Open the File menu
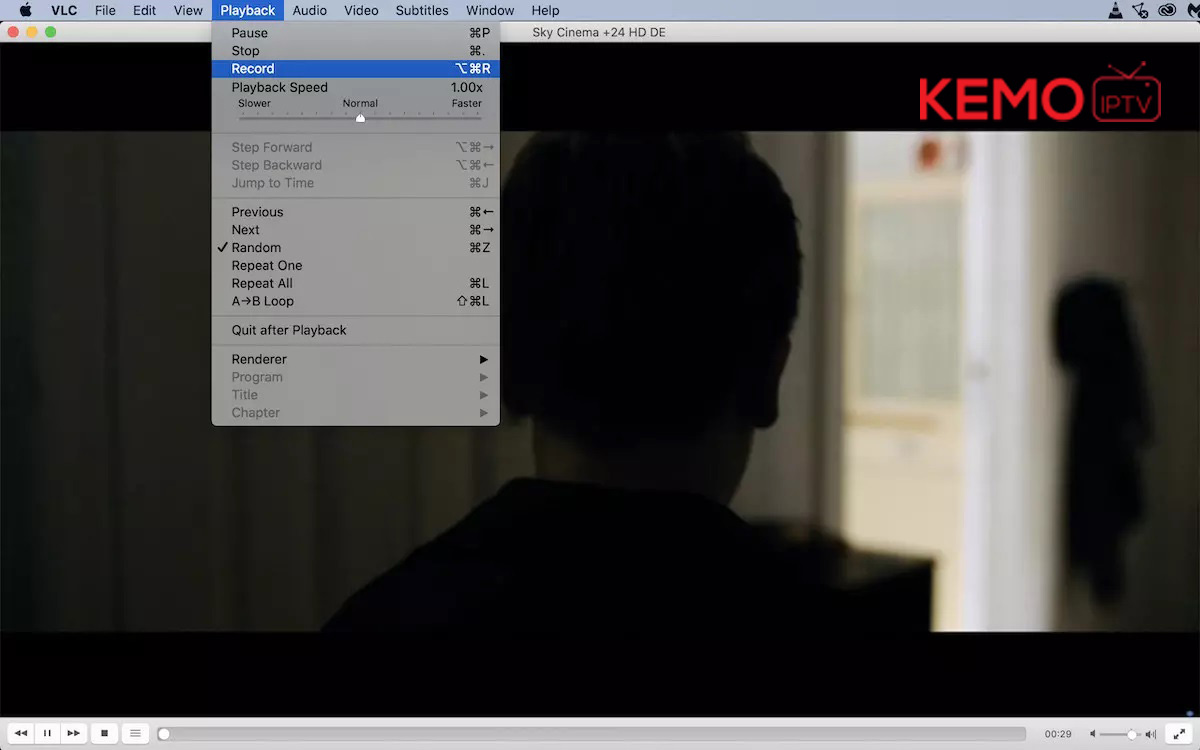This screenshot has width=1200, height=750. tap(105, 10)
